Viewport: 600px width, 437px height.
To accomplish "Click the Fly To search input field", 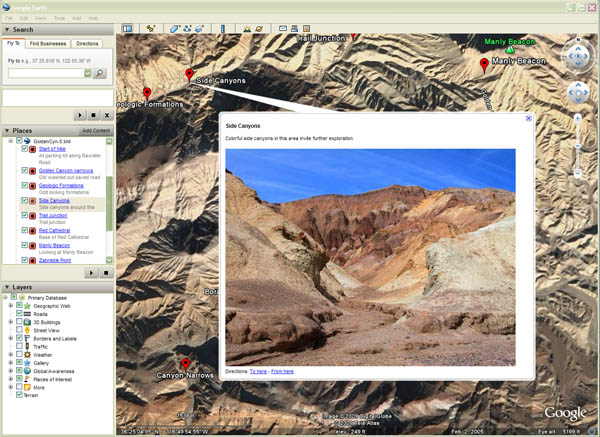I will tap(46, 73).
